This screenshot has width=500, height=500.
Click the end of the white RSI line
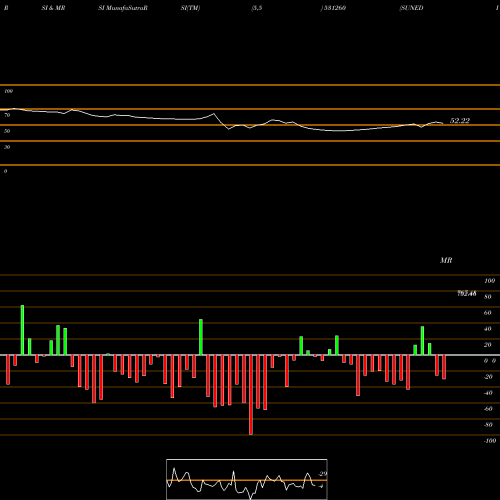(443, 123)
